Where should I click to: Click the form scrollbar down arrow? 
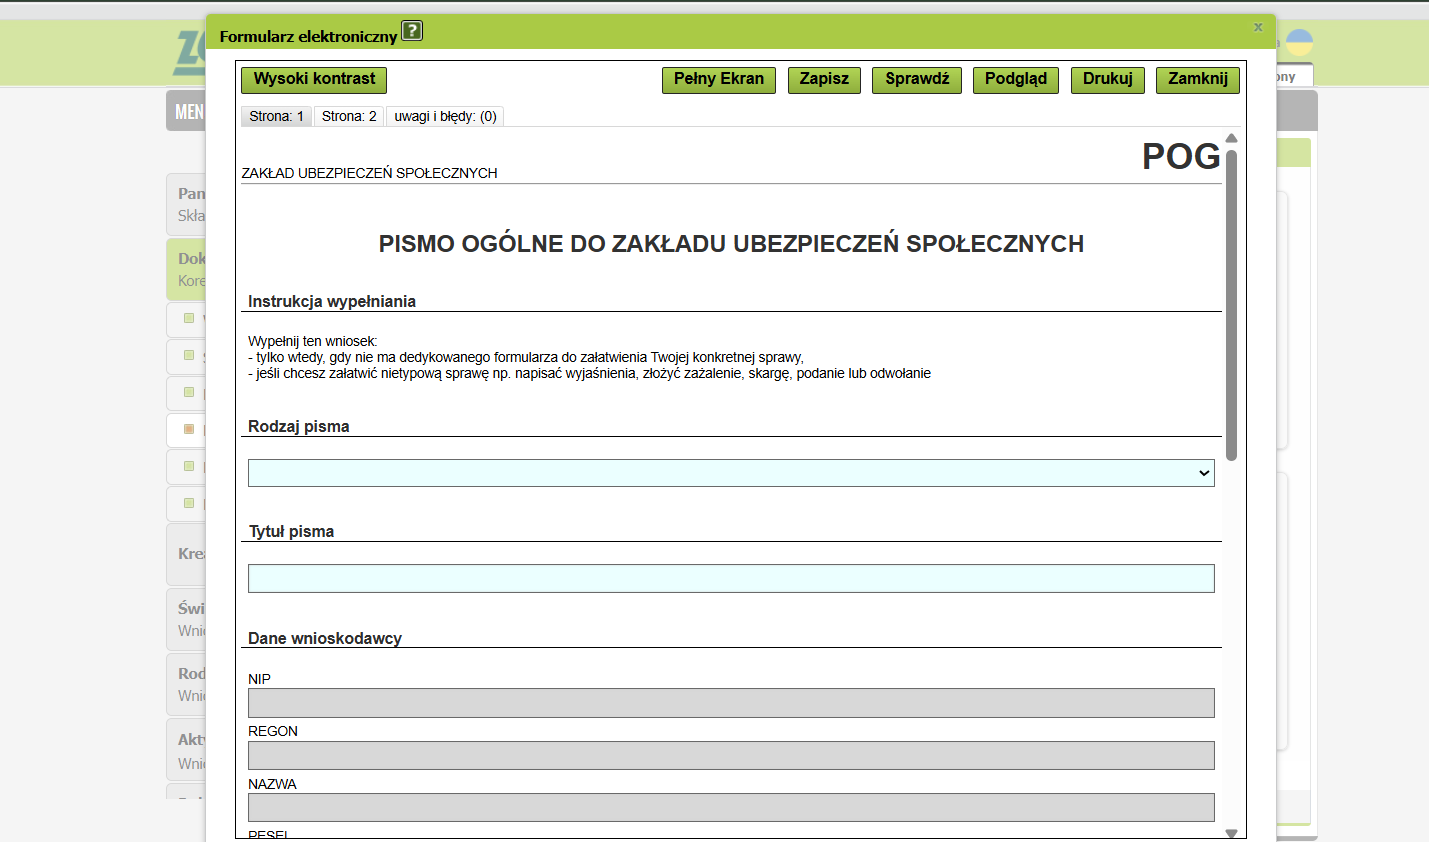[x=1231, y=832]
